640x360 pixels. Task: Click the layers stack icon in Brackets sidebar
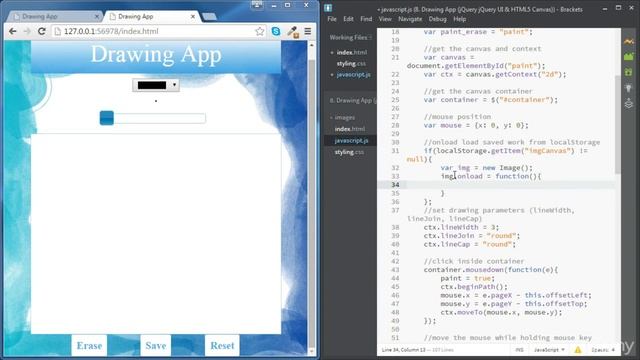[629, 103]
